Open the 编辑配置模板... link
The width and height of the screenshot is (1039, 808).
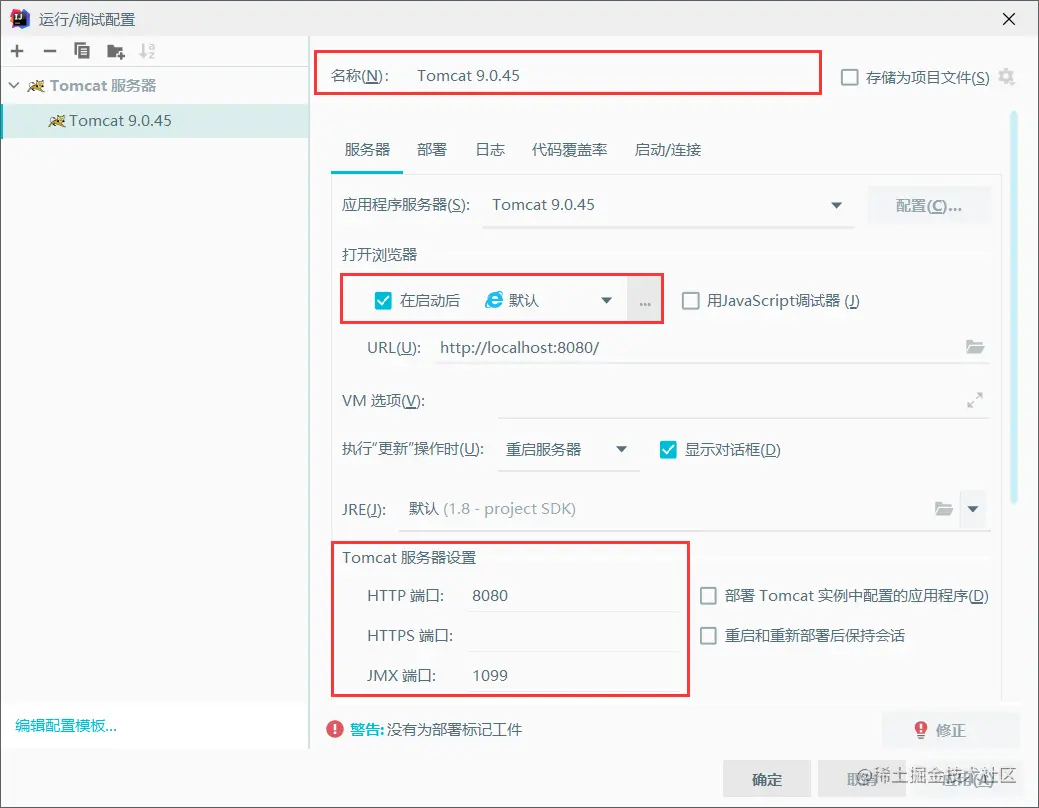[x=66, y=726]
